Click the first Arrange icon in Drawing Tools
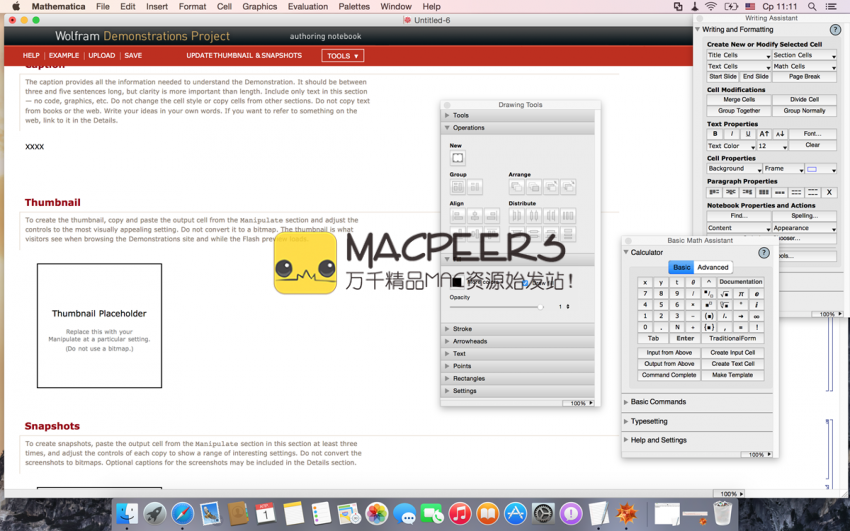The height and width of the screenshot is (531, 850). pos(517,187)
